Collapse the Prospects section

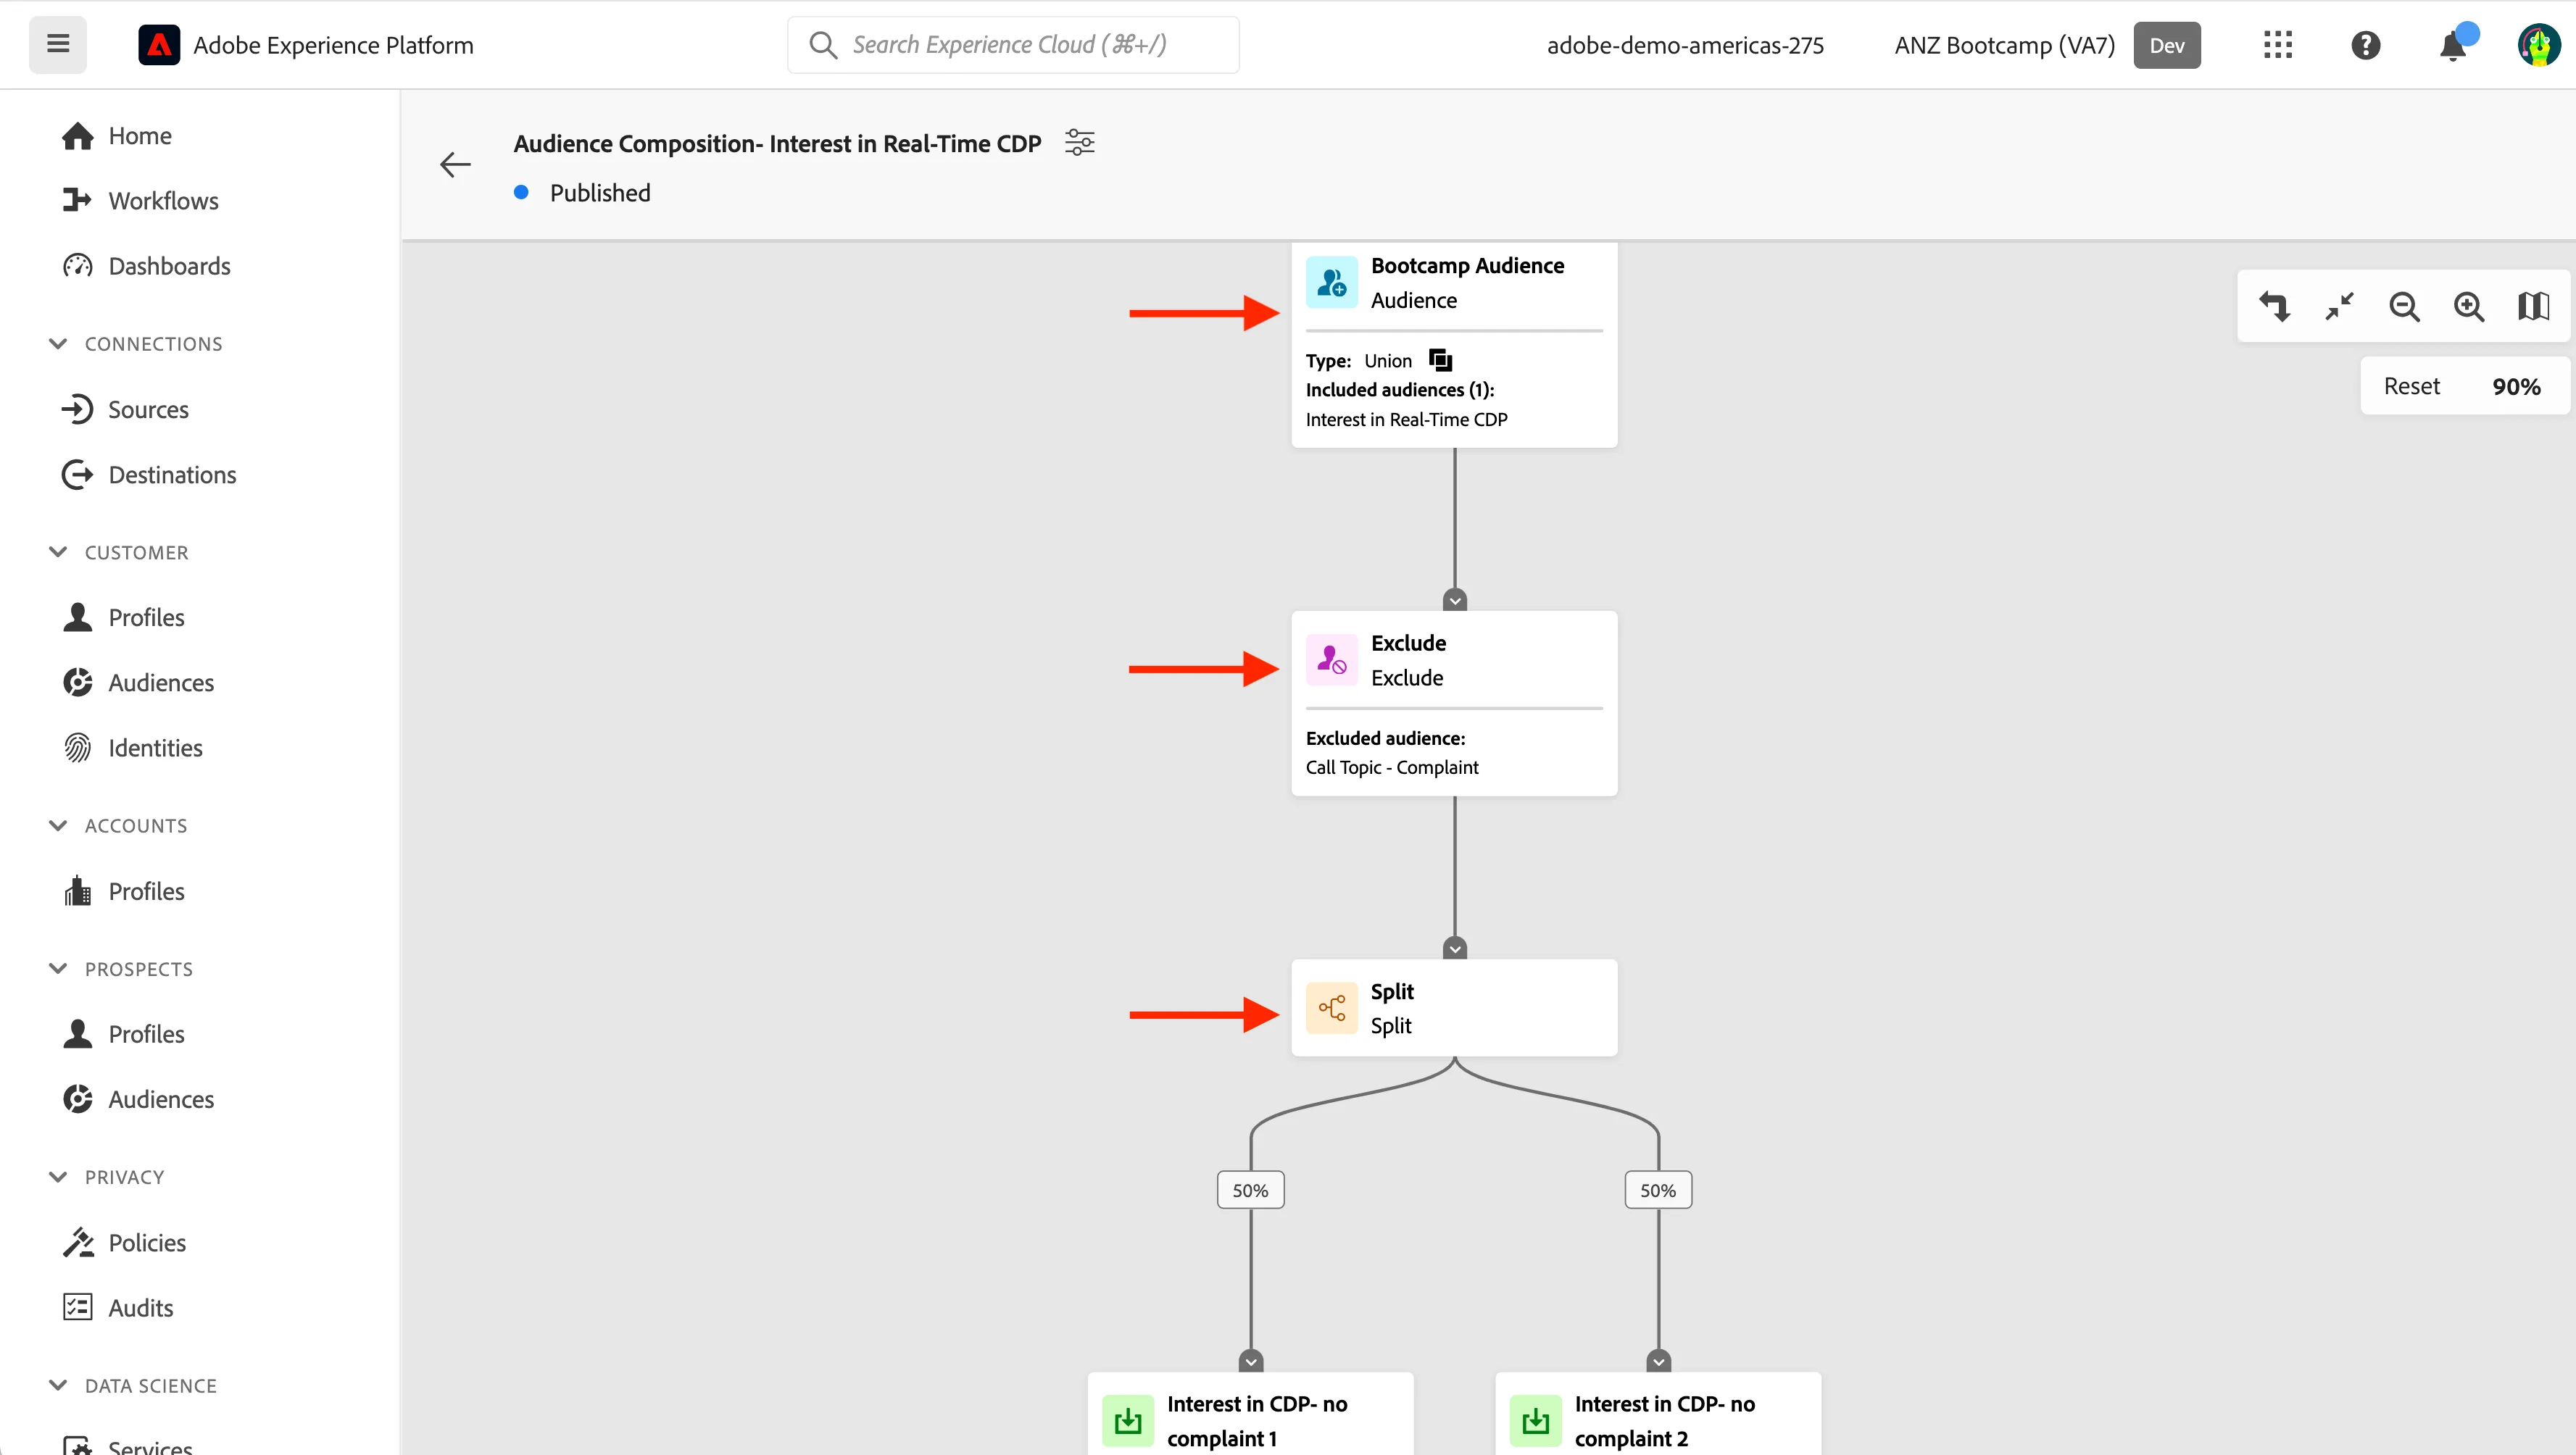point(58,969)
